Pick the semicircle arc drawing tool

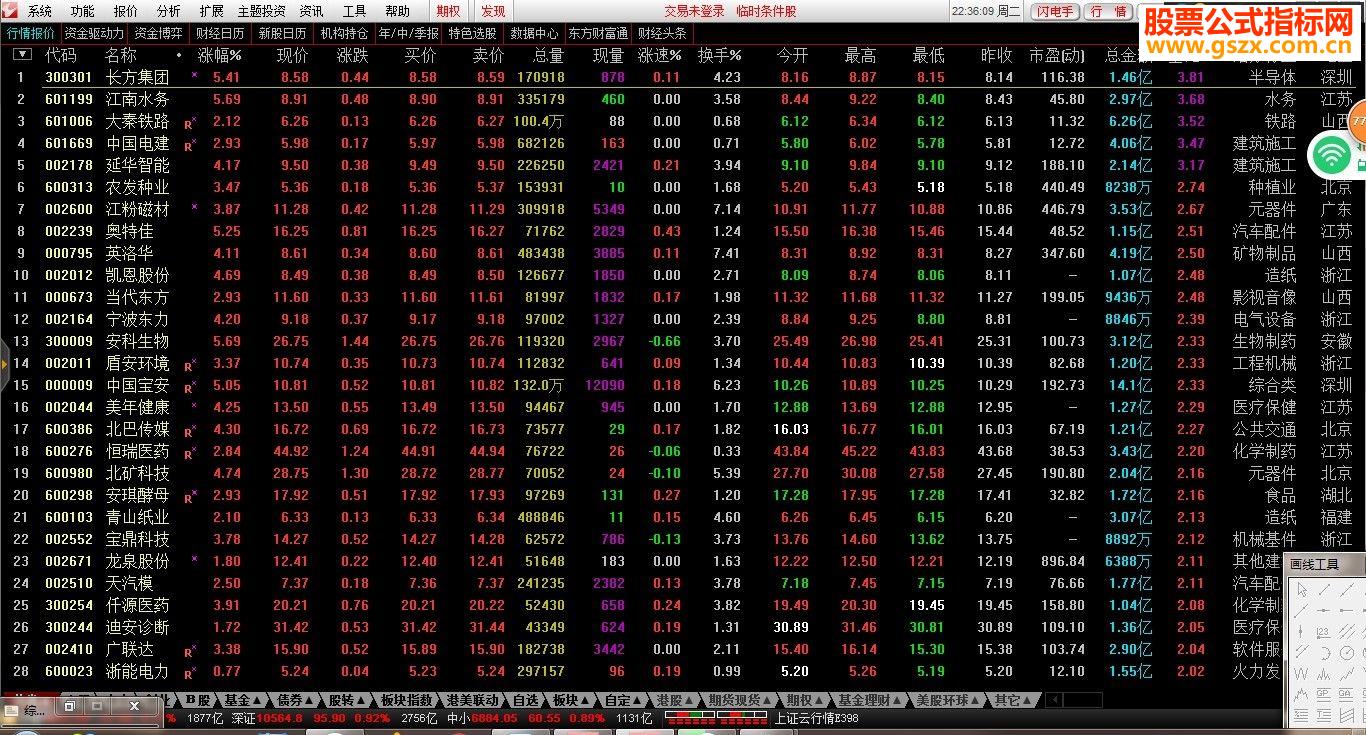1326,653
